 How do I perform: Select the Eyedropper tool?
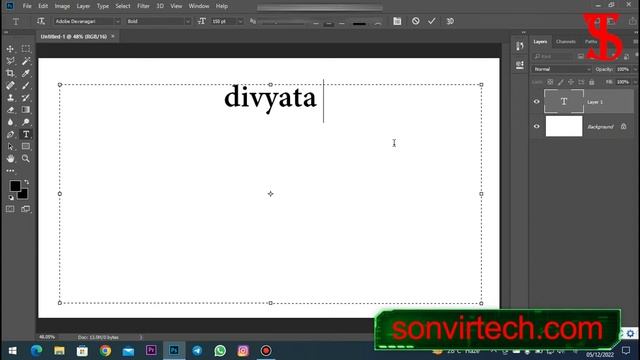26,73
